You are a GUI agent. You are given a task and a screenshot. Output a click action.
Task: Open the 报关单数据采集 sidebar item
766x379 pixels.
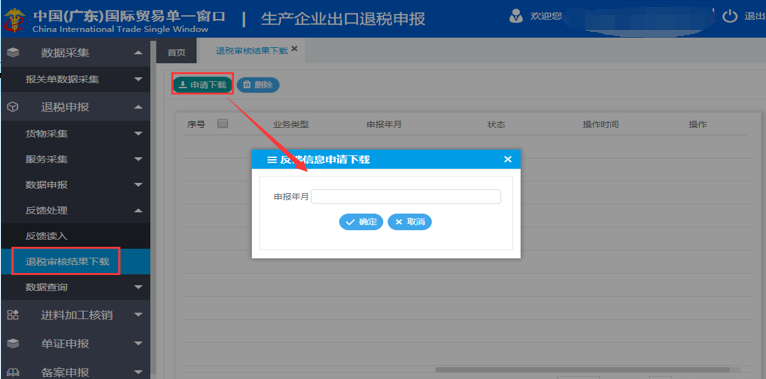pyautogui.click(x=75, y=79)
